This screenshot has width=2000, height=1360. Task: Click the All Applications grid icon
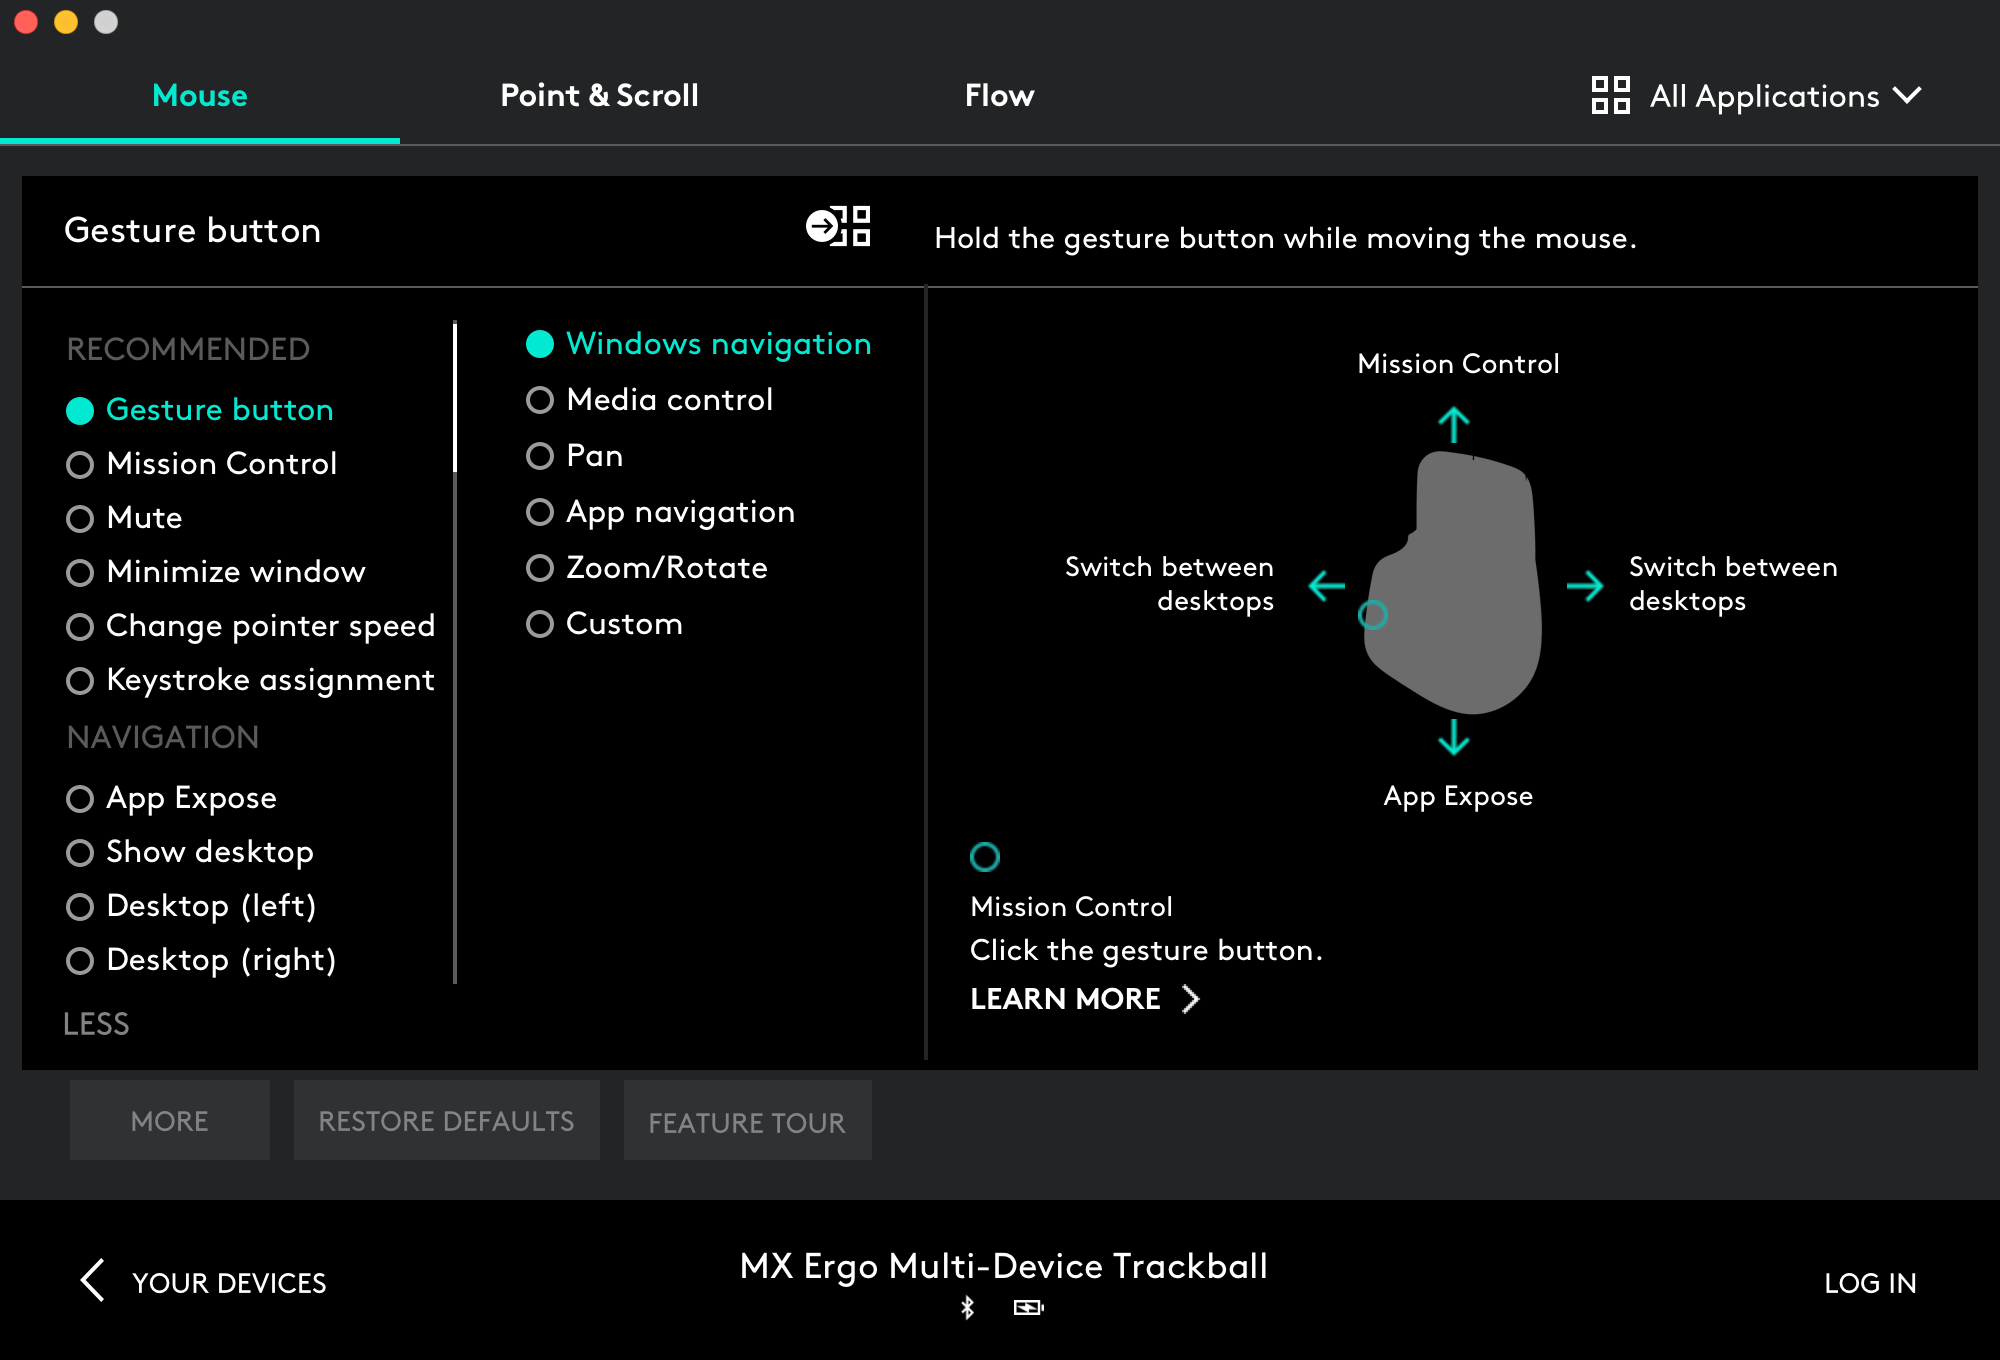(x=1610, y=96)
